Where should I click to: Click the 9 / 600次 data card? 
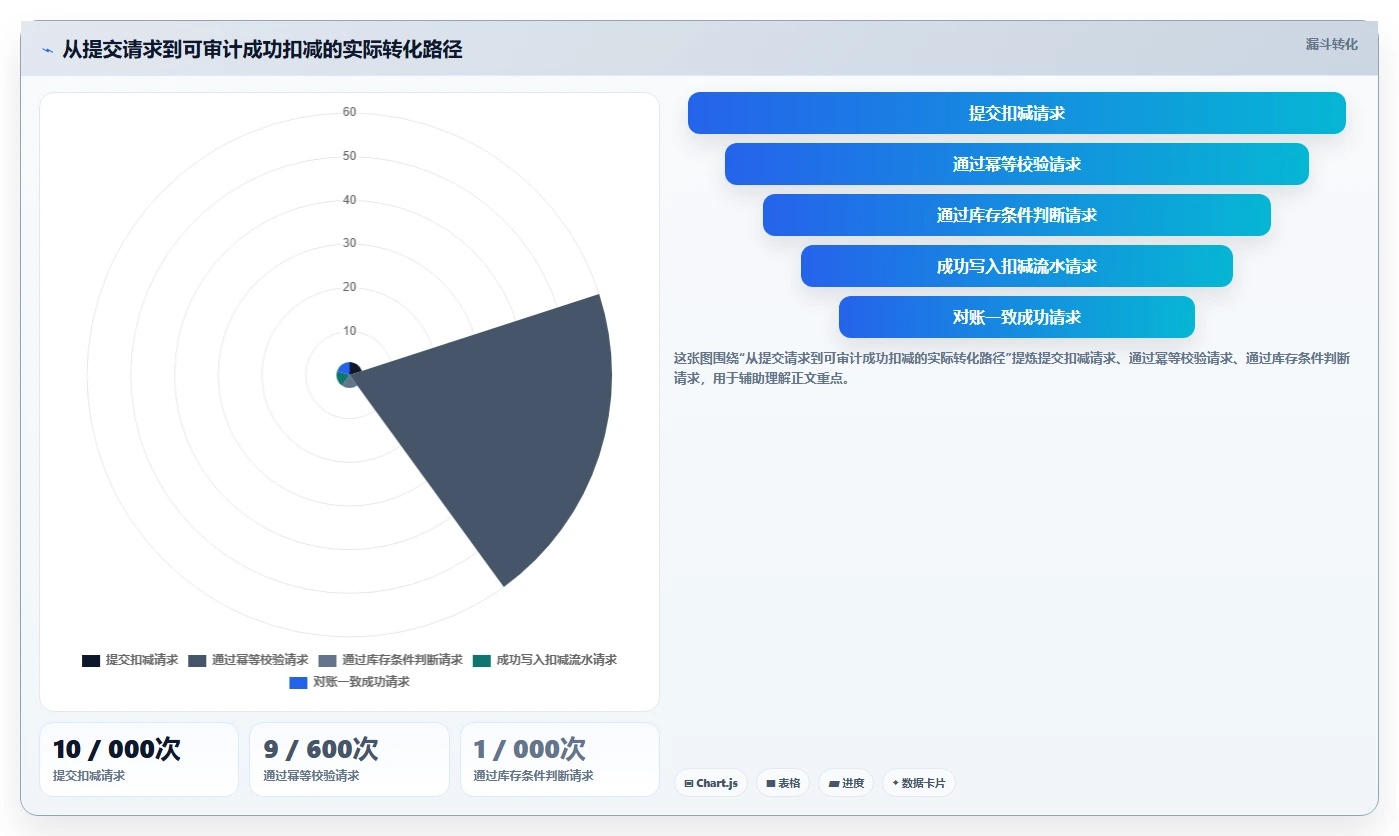coord(349,759)
